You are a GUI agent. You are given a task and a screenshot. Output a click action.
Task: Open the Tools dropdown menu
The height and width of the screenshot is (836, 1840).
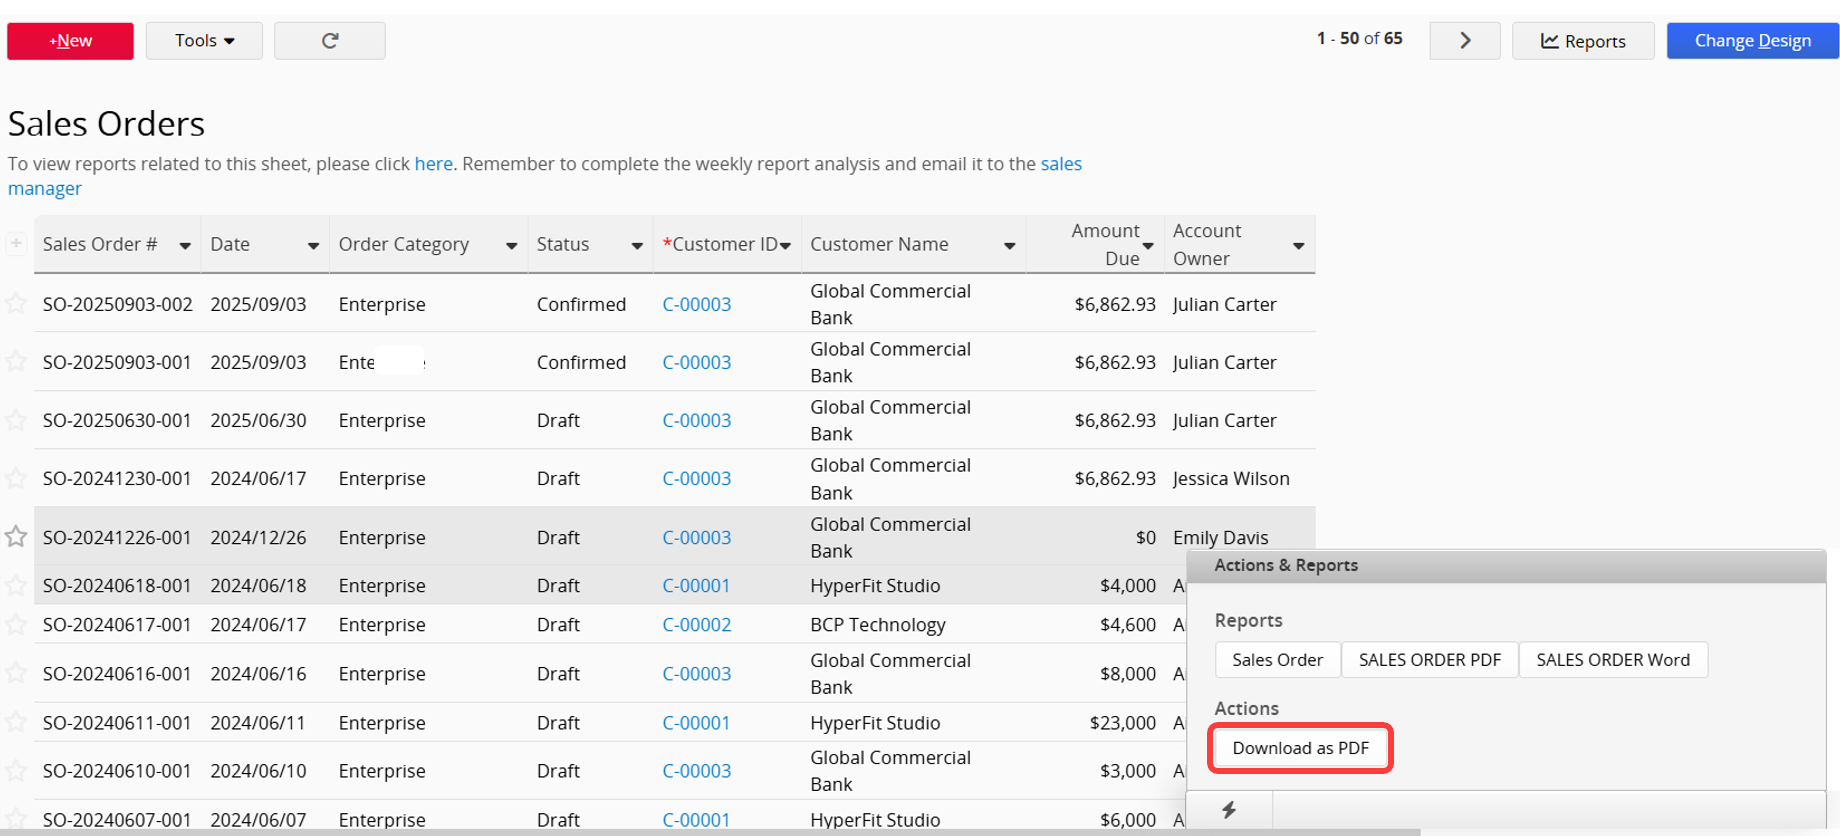(x=204, y=41)
